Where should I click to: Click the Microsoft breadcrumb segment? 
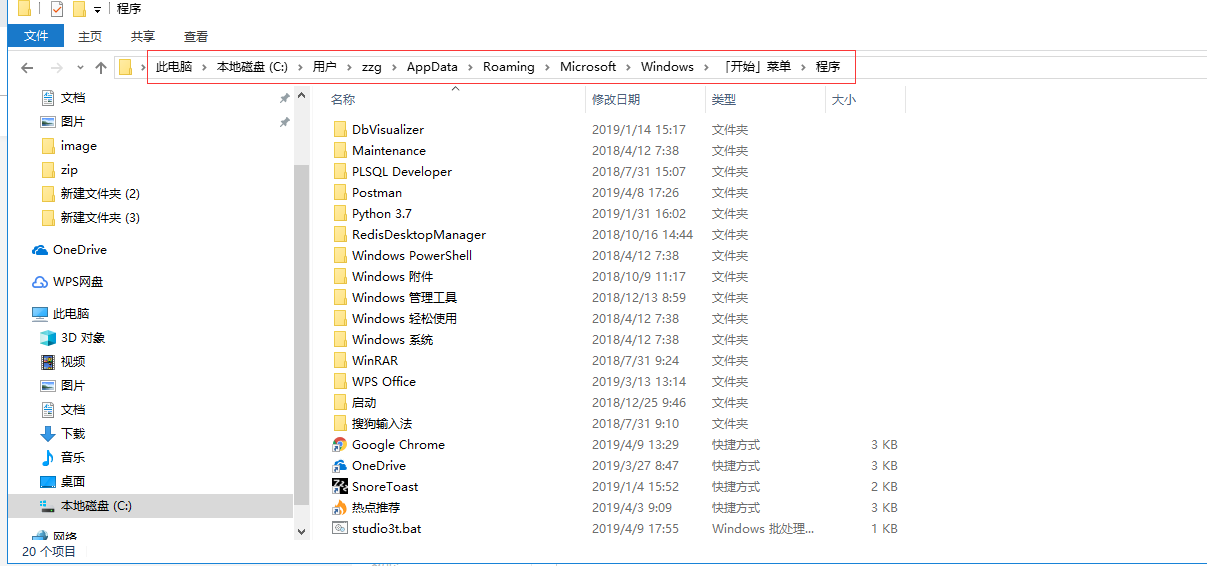click(588, 67)
